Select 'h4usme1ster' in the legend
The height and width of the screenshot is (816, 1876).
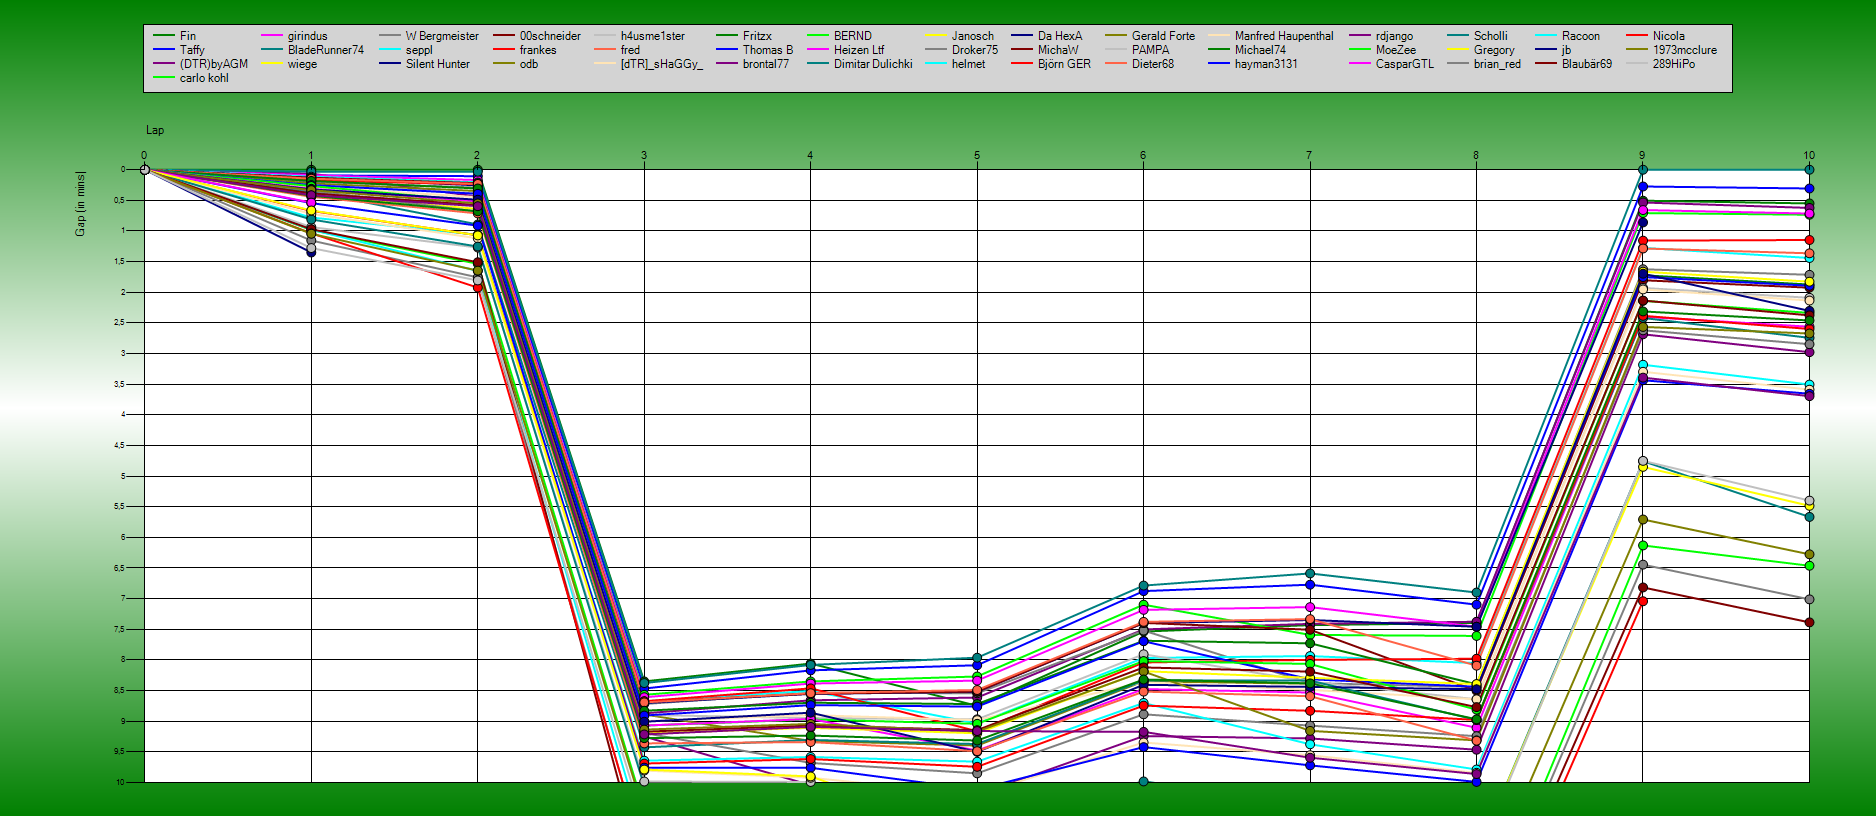[x=653, y=36]
